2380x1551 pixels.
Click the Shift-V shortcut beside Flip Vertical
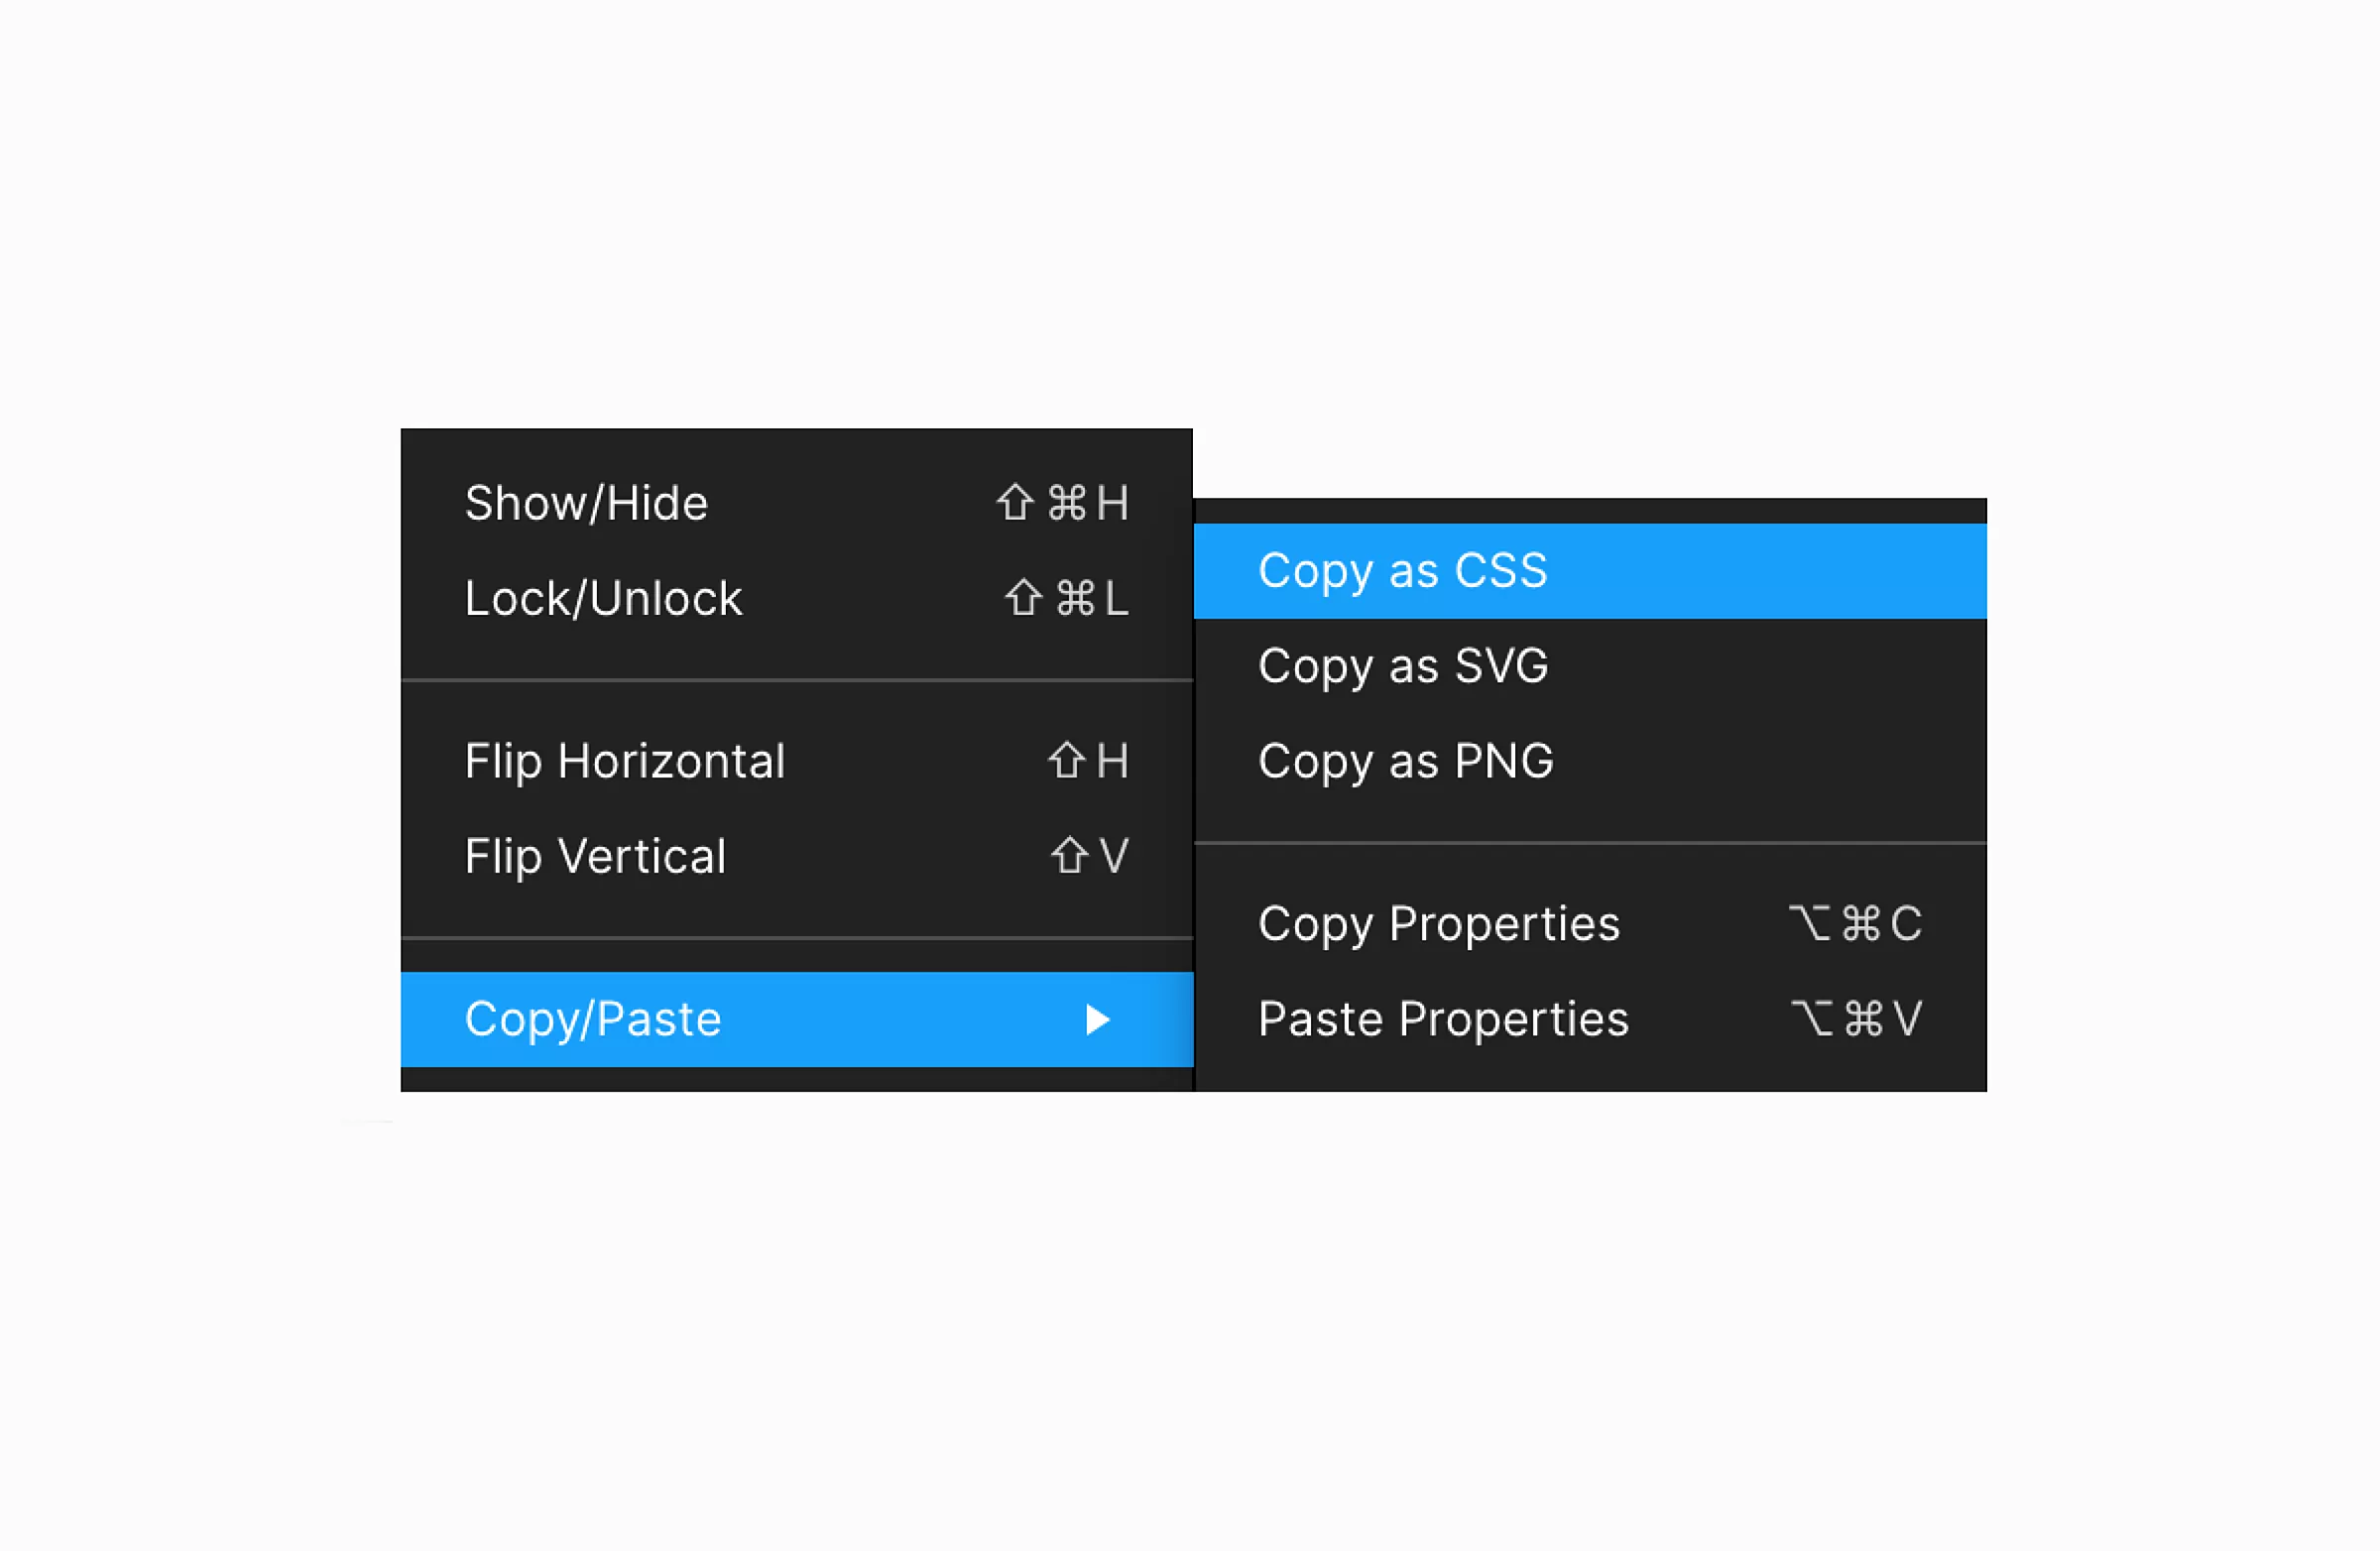click(1090, 856)
